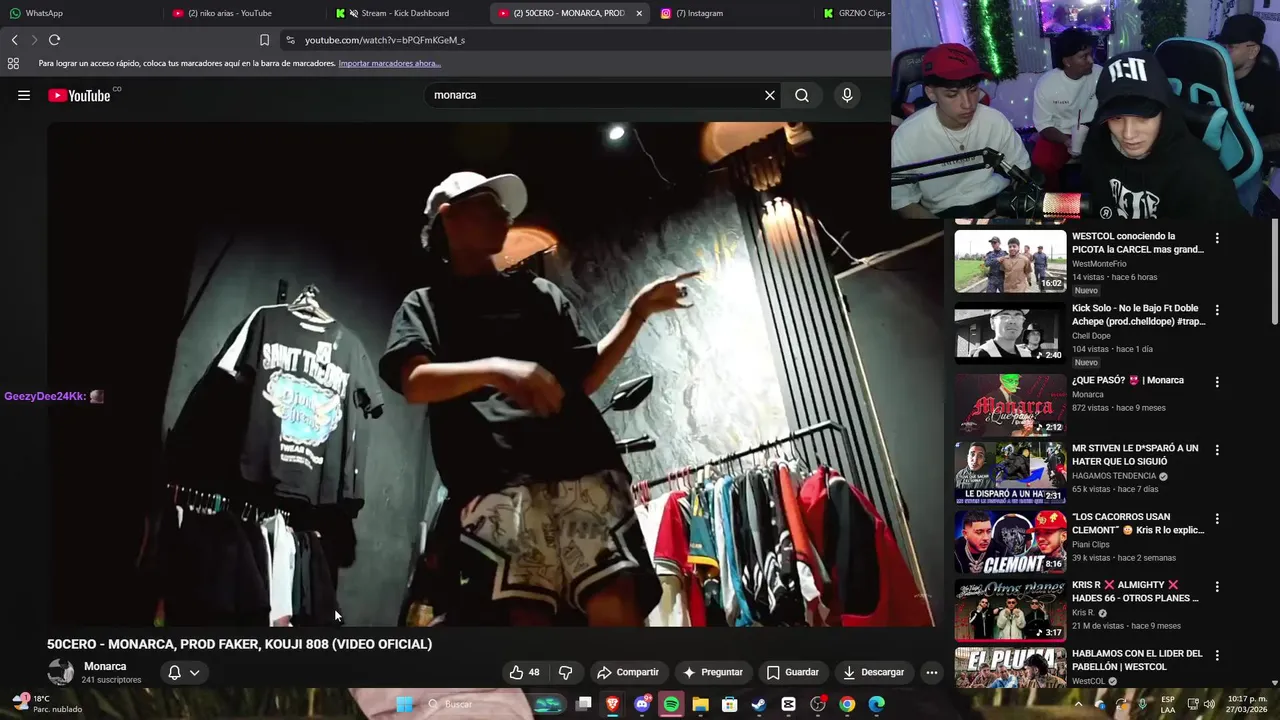Go to the YouTube home logo
This screenshot has height=720, width=1280.
click(79, 95)
